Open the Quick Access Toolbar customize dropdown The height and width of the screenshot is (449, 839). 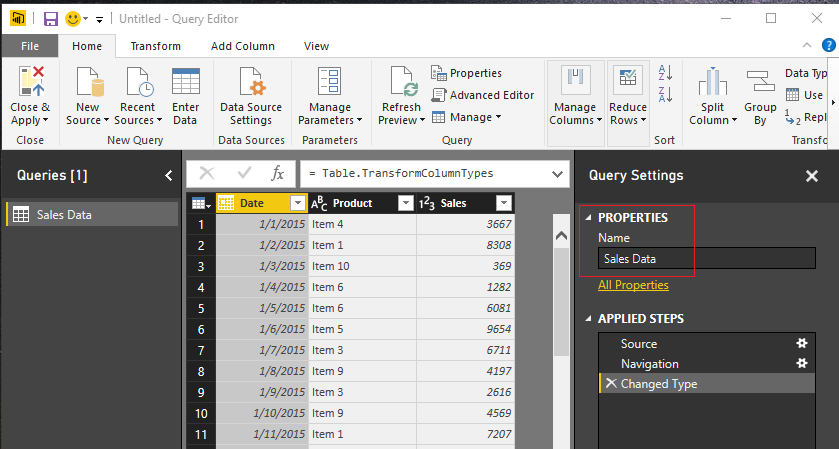tap(100, 20)
